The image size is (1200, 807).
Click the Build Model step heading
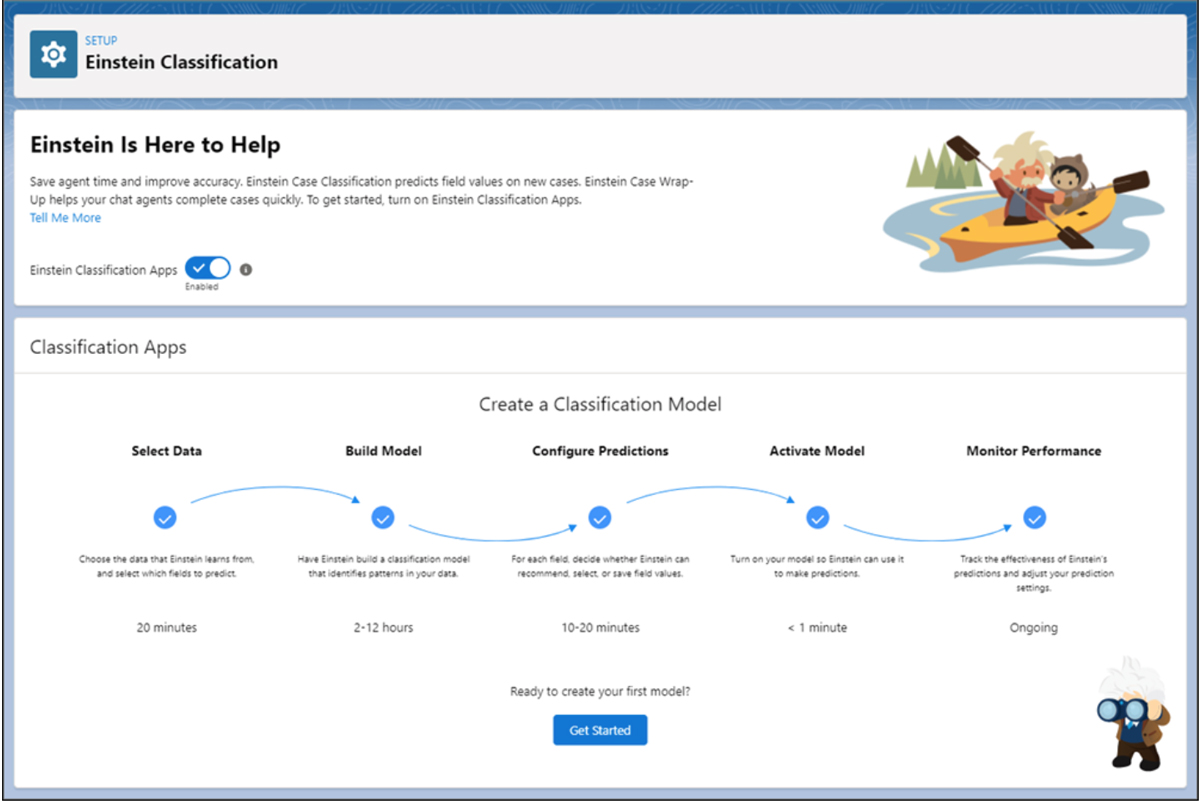tap(383, 451)
